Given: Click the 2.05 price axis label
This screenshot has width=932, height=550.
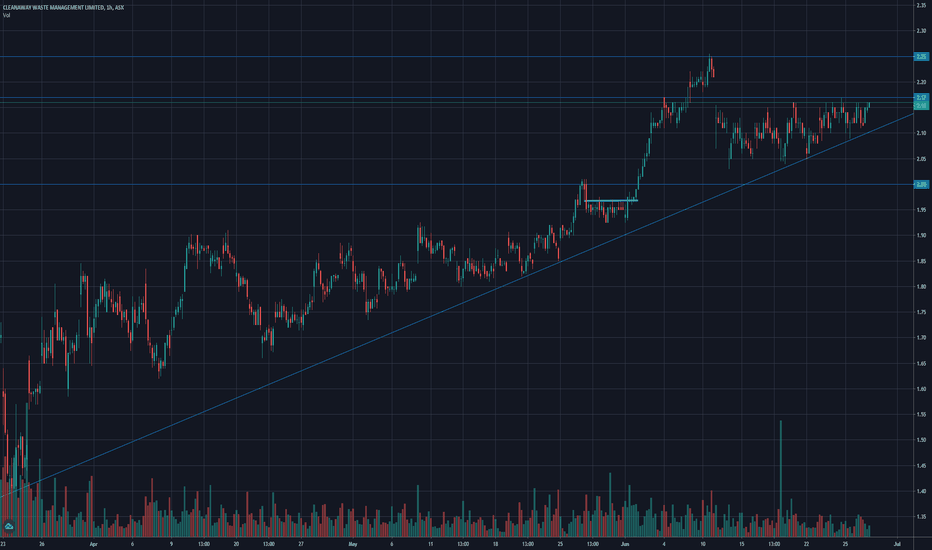Looking at the screenshot, I should [x=921, y=159].
